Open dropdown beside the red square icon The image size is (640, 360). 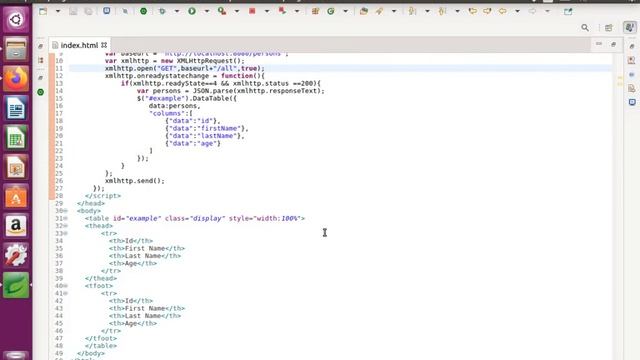[x=267, y=11]
